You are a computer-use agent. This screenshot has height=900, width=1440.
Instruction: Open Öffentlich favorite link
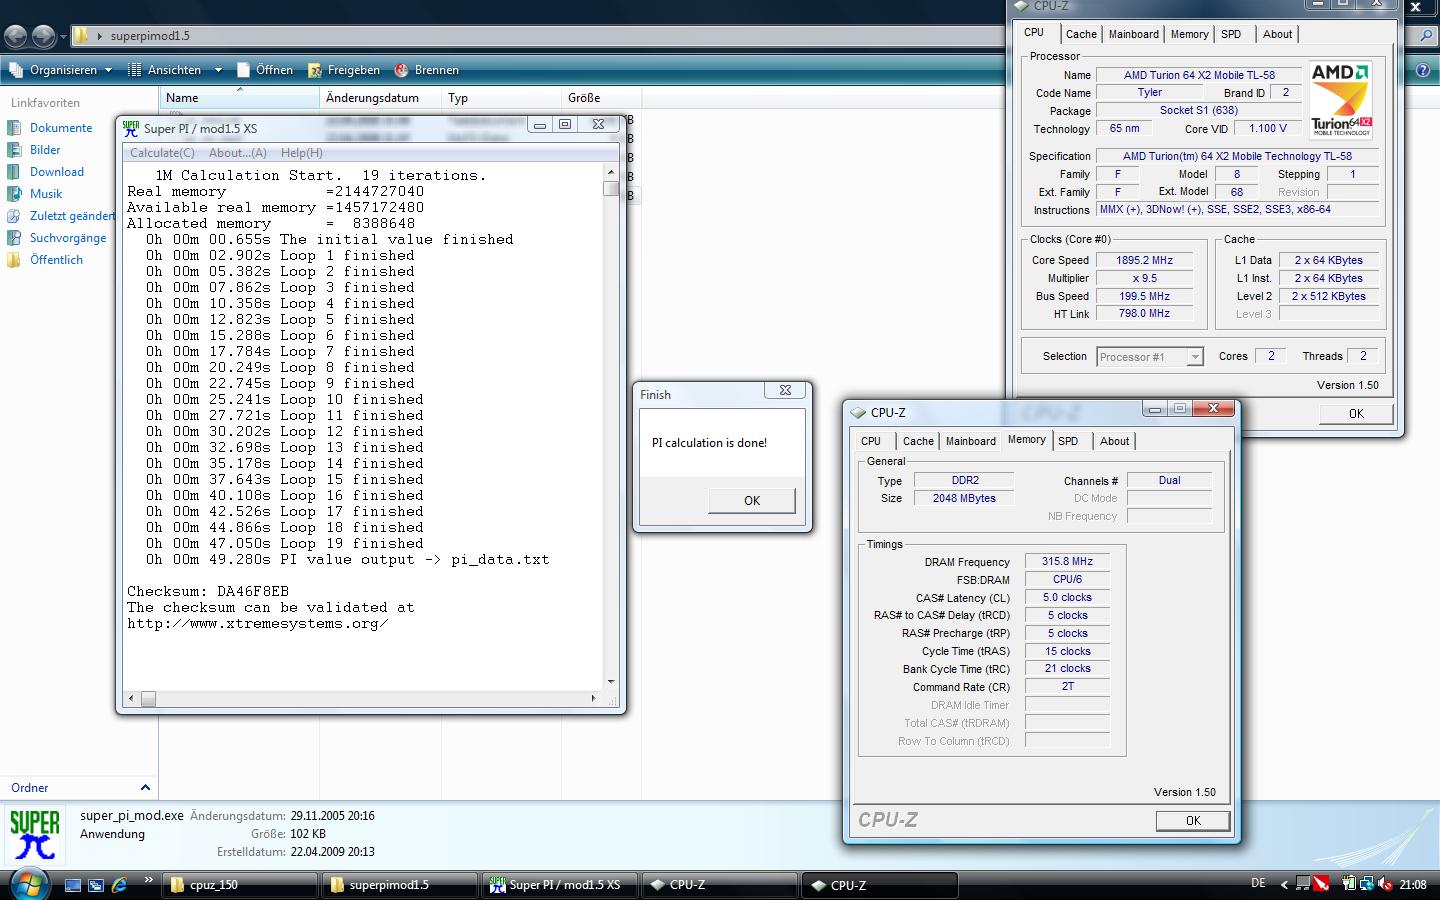pos(56,260)
